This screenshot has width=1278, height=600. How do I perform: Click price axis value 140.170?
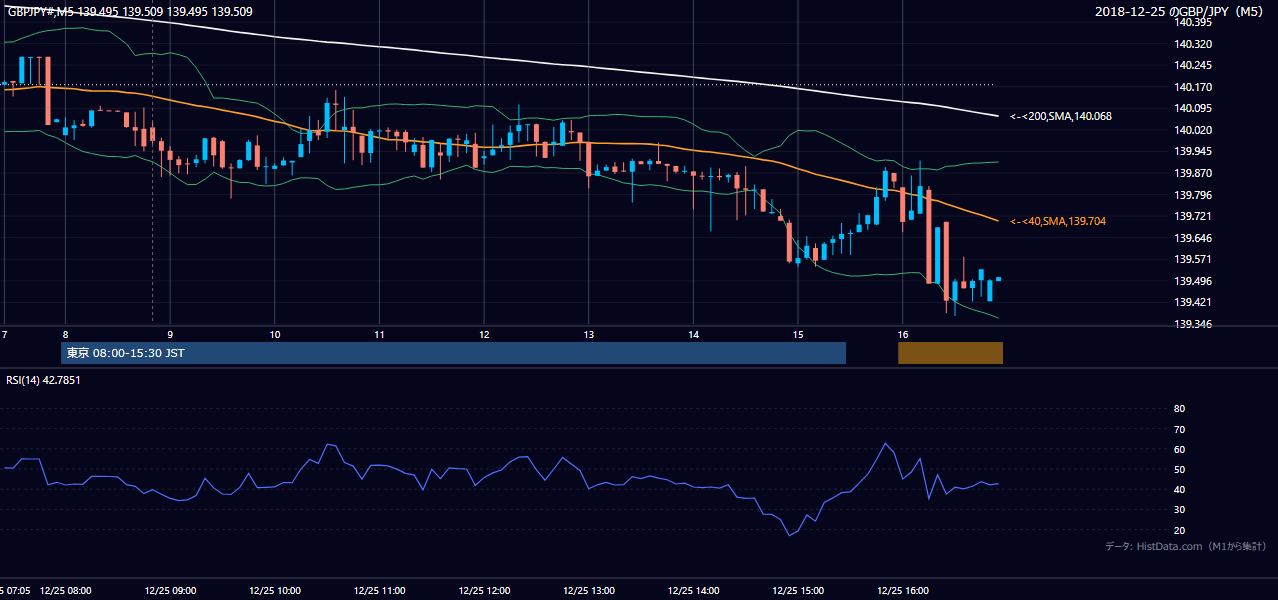(1193, 87)
